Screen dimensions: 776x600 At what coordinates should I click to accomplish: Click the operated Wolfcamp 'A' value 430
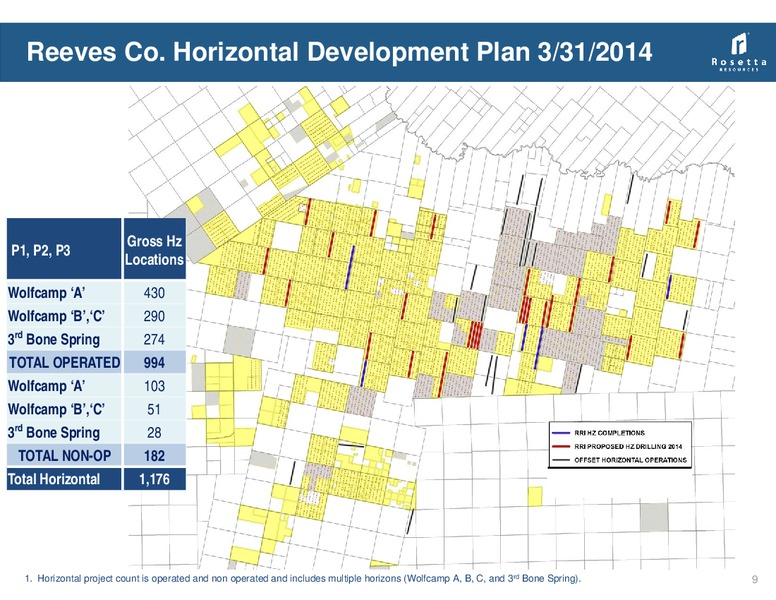154,293
